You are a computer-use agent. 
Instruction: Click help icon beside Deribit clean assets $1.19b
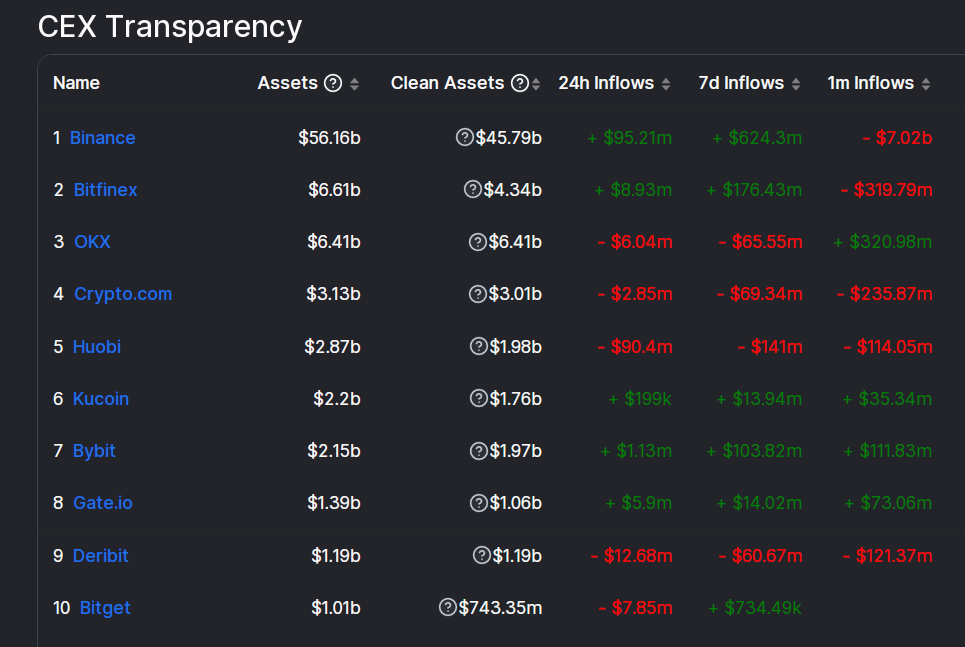click(482, 556)
